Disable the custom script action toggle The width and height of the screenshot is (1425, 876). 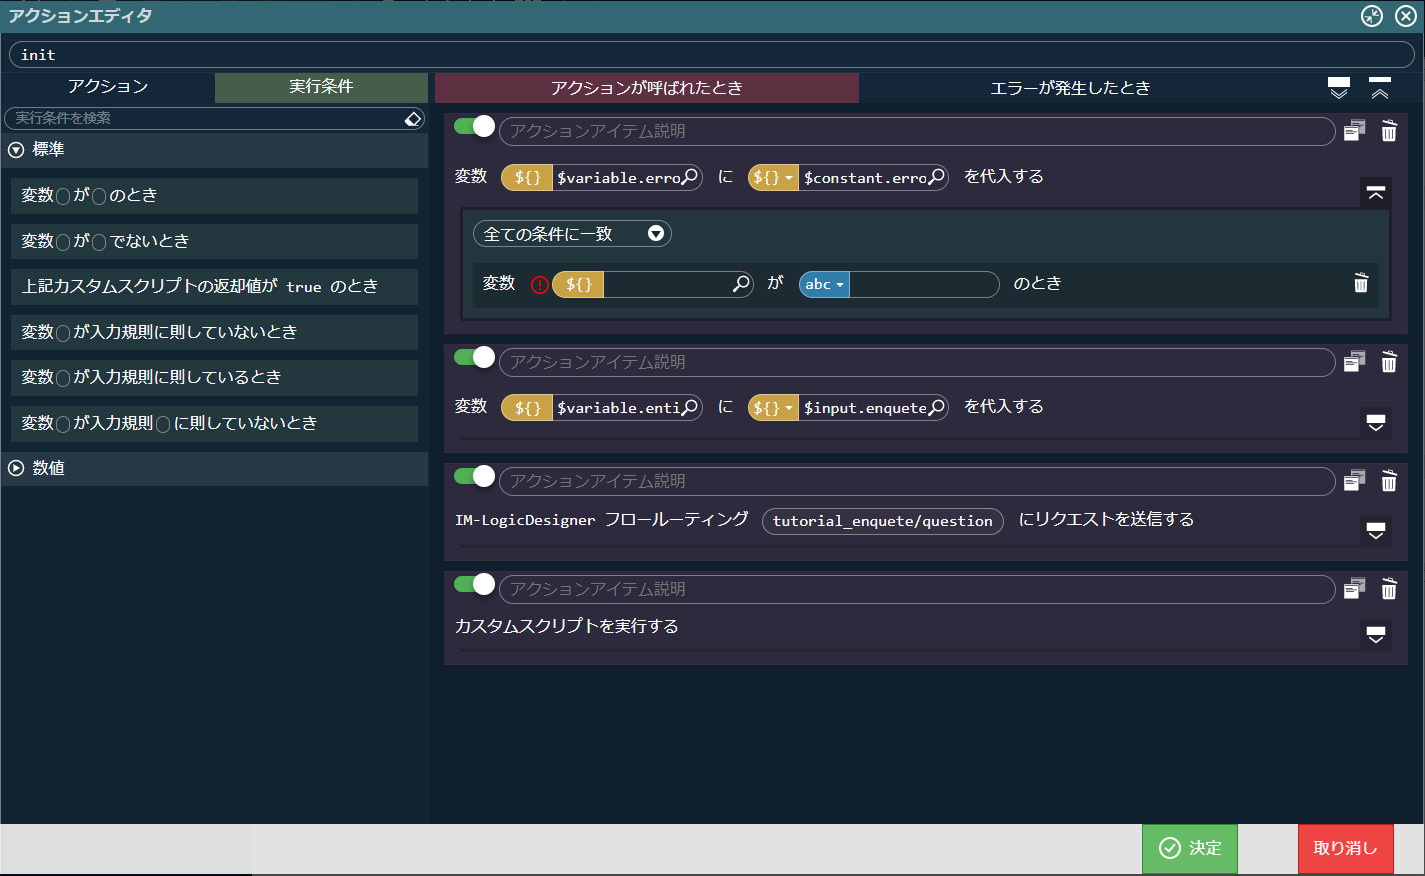click(x=474, y=584)
